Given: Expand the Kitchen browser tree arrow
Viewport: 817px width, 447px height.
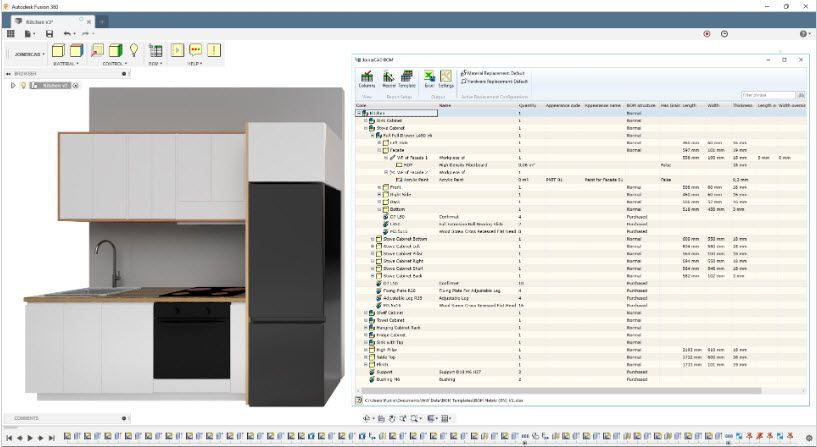Looking at the screenshot, I should [x=13, y=85].
